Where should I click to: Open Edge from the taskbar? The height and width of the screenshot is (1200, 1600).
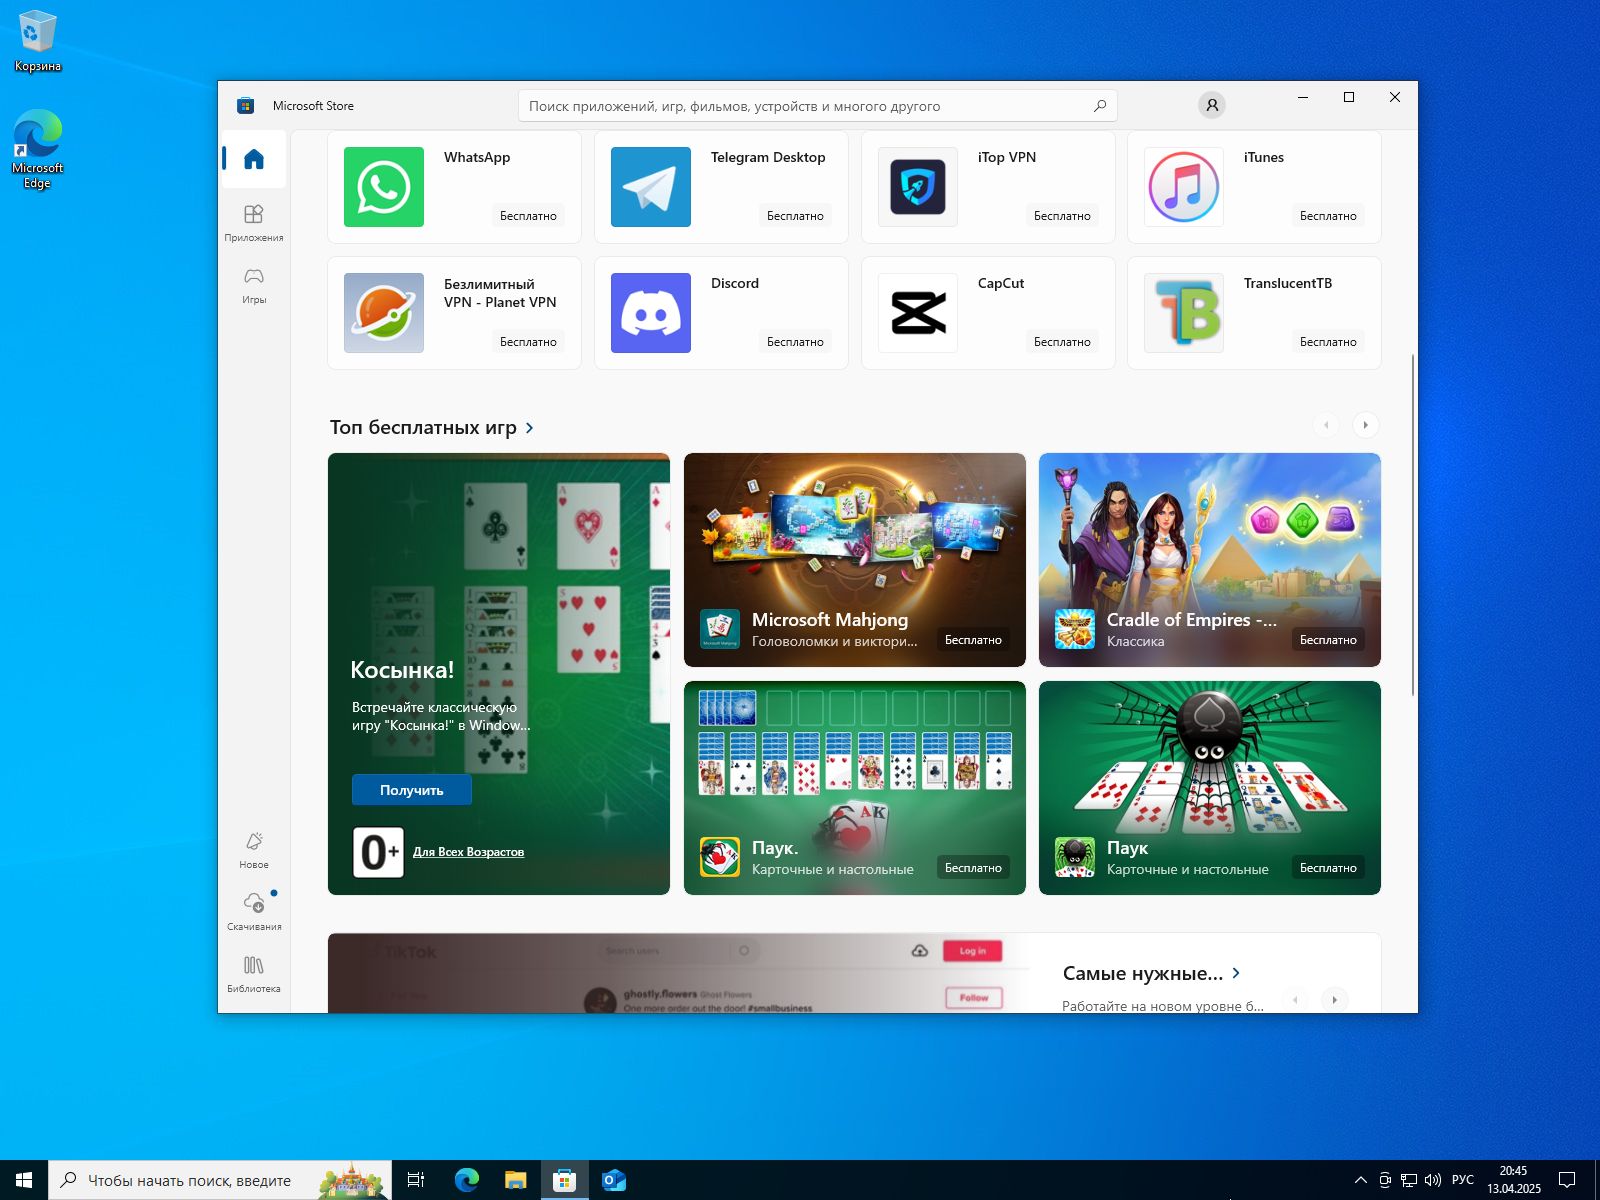click(466, 1180)
